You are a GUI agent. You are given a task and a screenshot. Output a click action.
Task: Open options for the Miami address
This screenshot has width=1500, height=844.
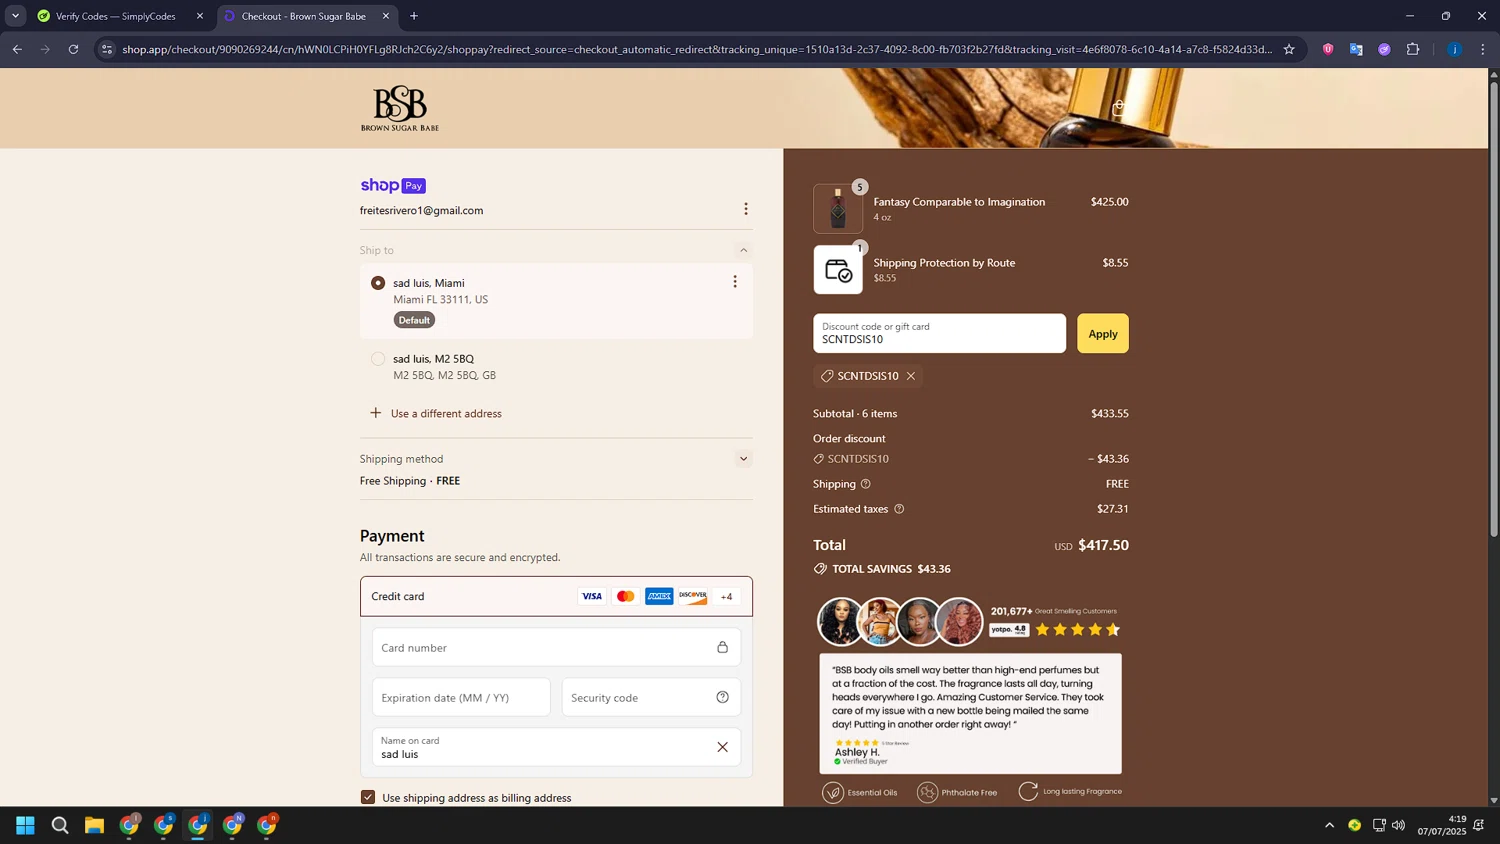point(735,282)
